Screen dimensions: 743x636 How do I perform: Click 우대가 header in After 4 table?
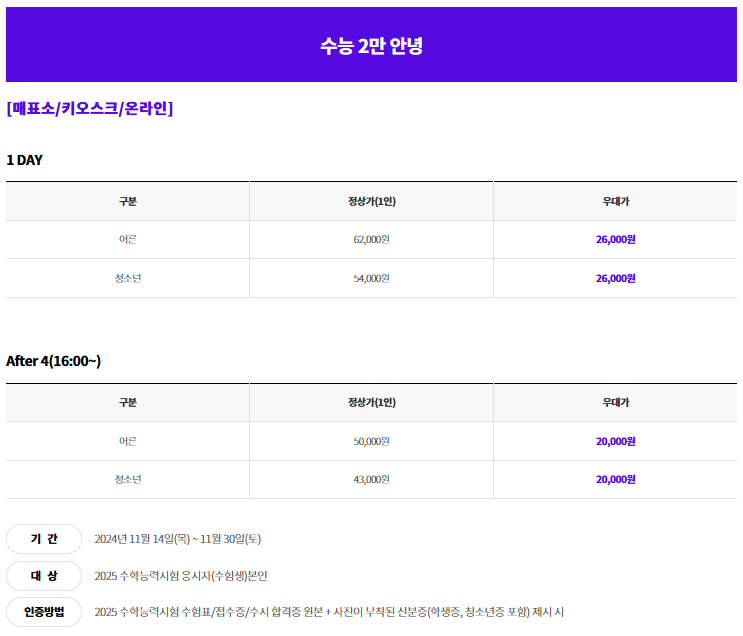(616, 402)
